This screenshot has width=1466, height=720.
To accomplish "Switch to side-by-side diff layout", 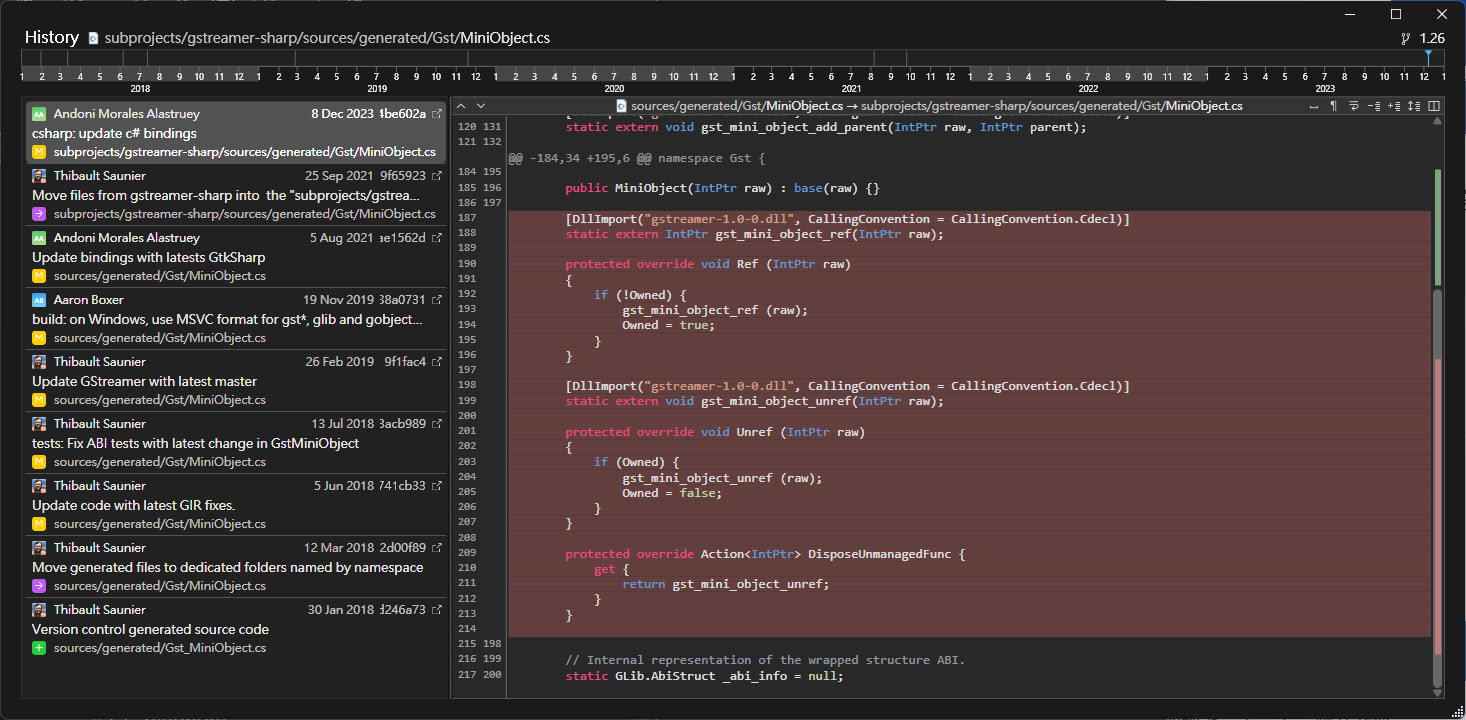I will [x=1434, y=106].
